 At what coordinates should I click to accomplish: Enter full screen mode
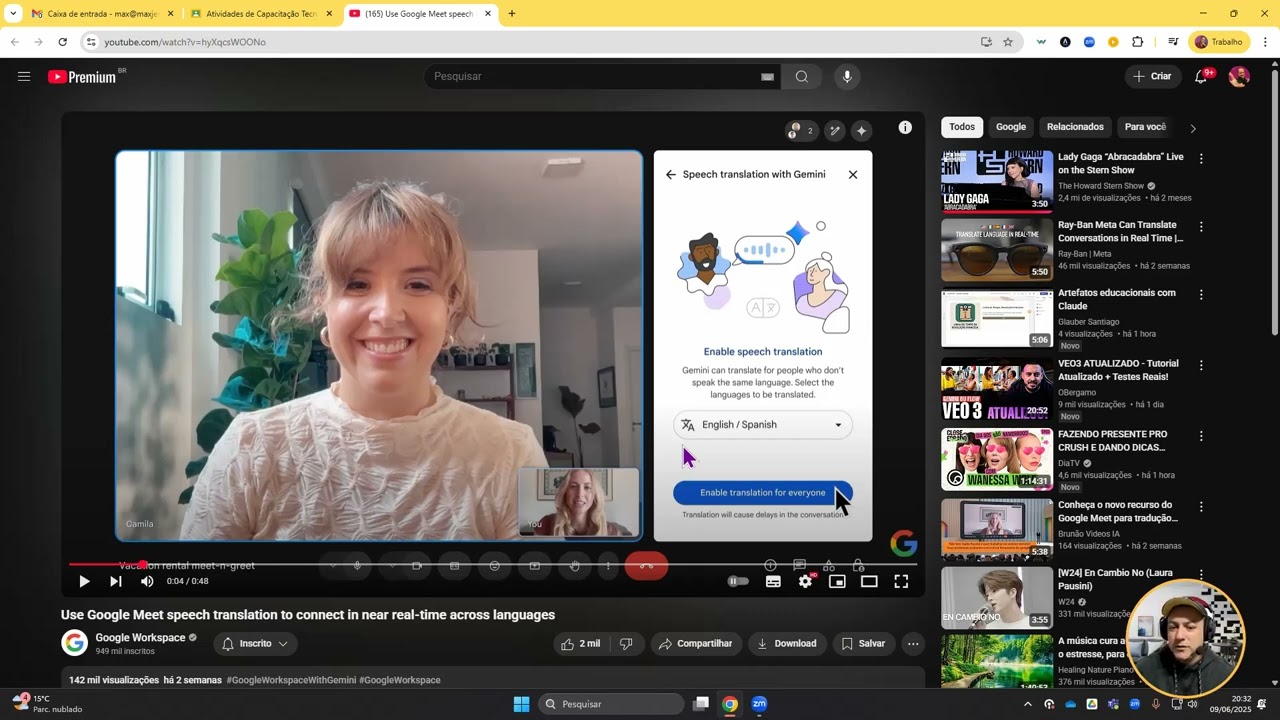901,581
